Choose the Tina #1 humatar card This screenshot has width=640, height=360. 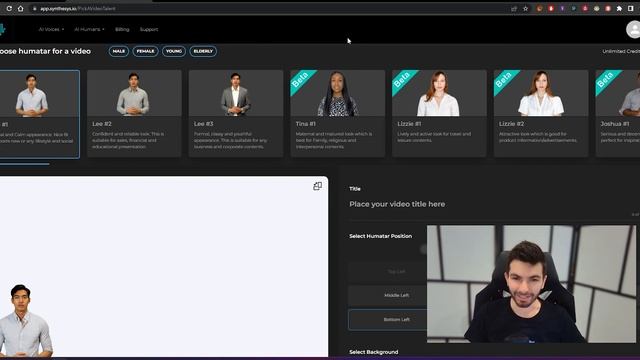coord(338,113)
